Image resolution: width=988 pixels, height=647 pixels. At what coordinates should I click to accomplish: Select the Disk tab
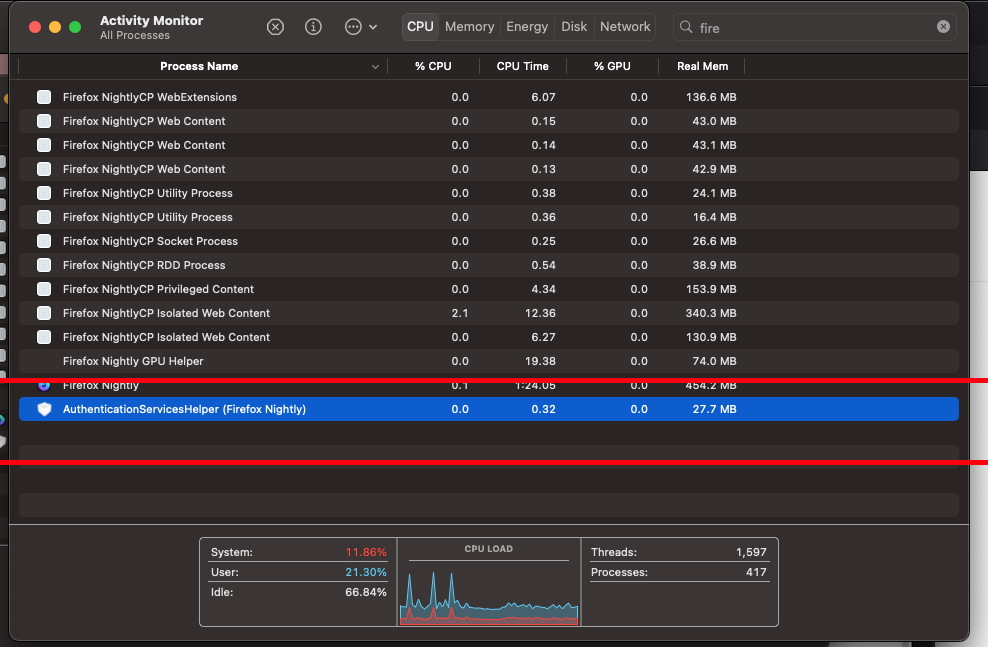[574, 27]
